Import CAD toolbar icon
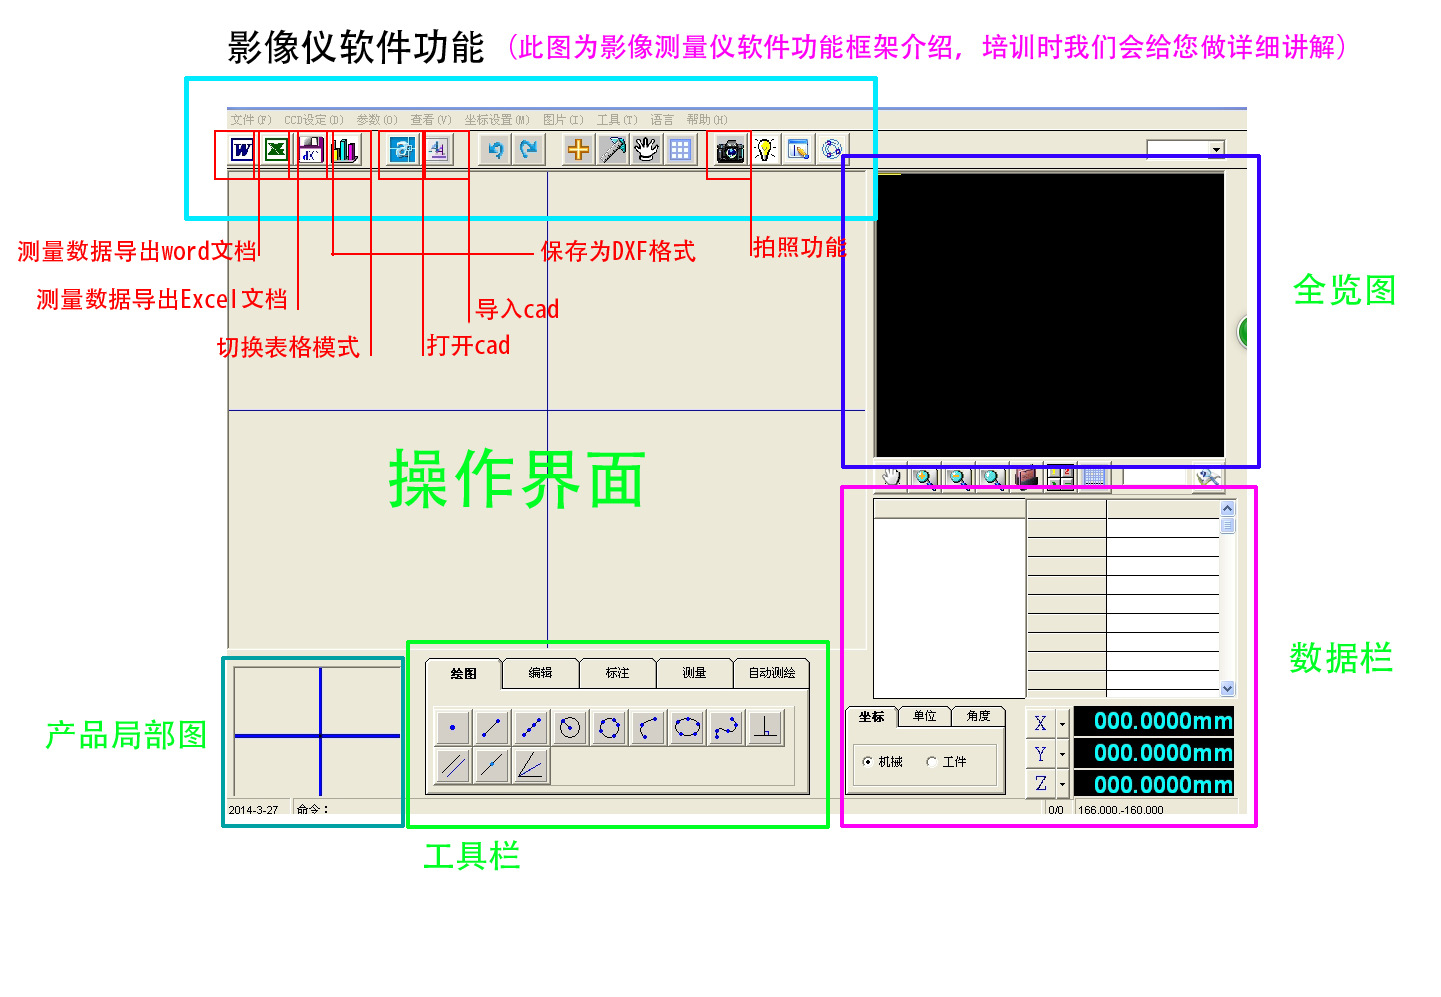The image size is (1441, 997). tap(437, 150)
